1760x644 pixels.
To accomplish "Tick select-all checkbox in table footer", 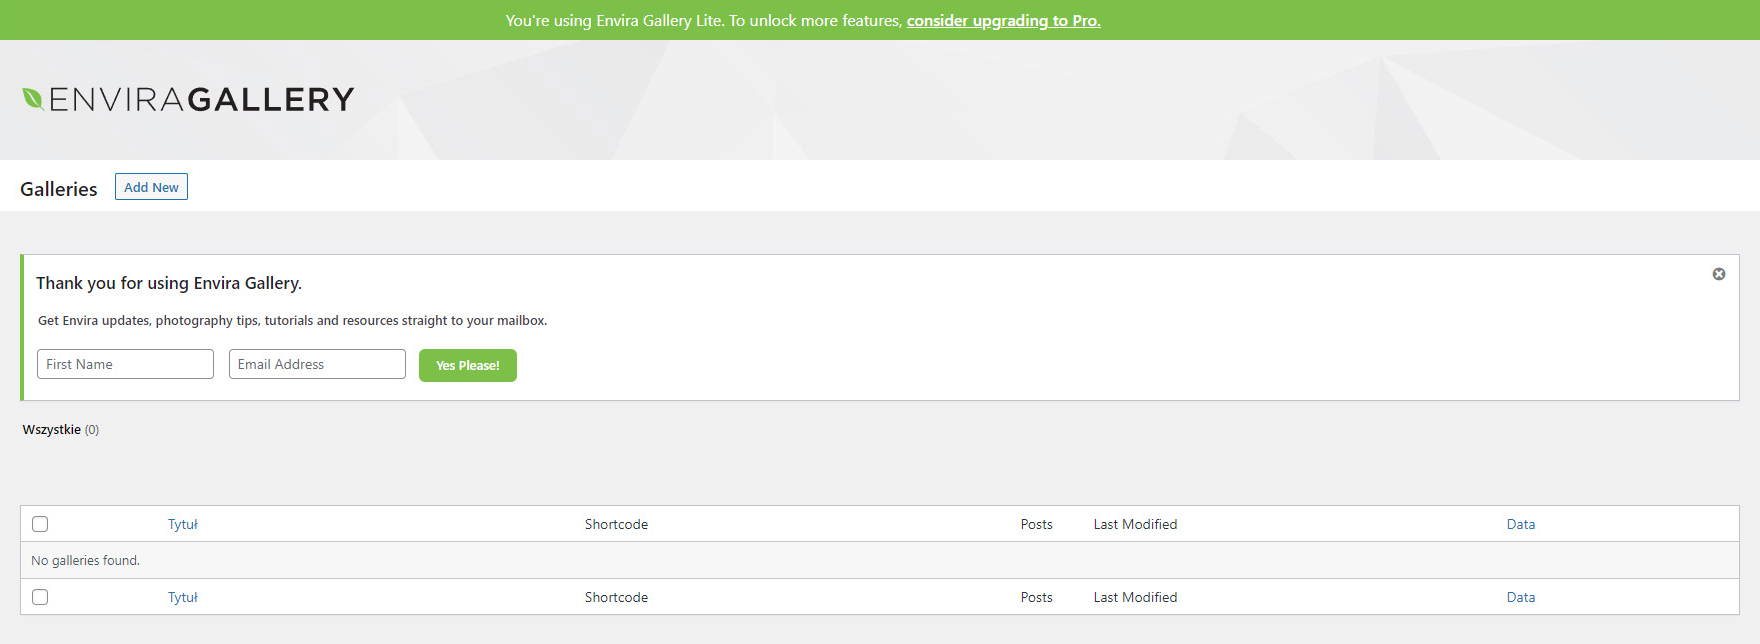I will tap(40, 597).
